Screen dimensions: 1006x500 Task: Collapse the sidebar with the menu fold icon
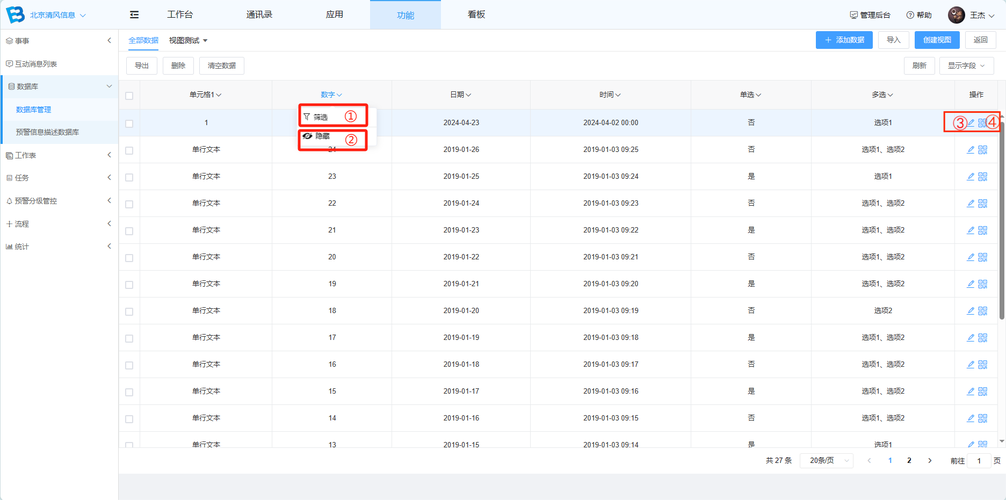pos(134,15)
